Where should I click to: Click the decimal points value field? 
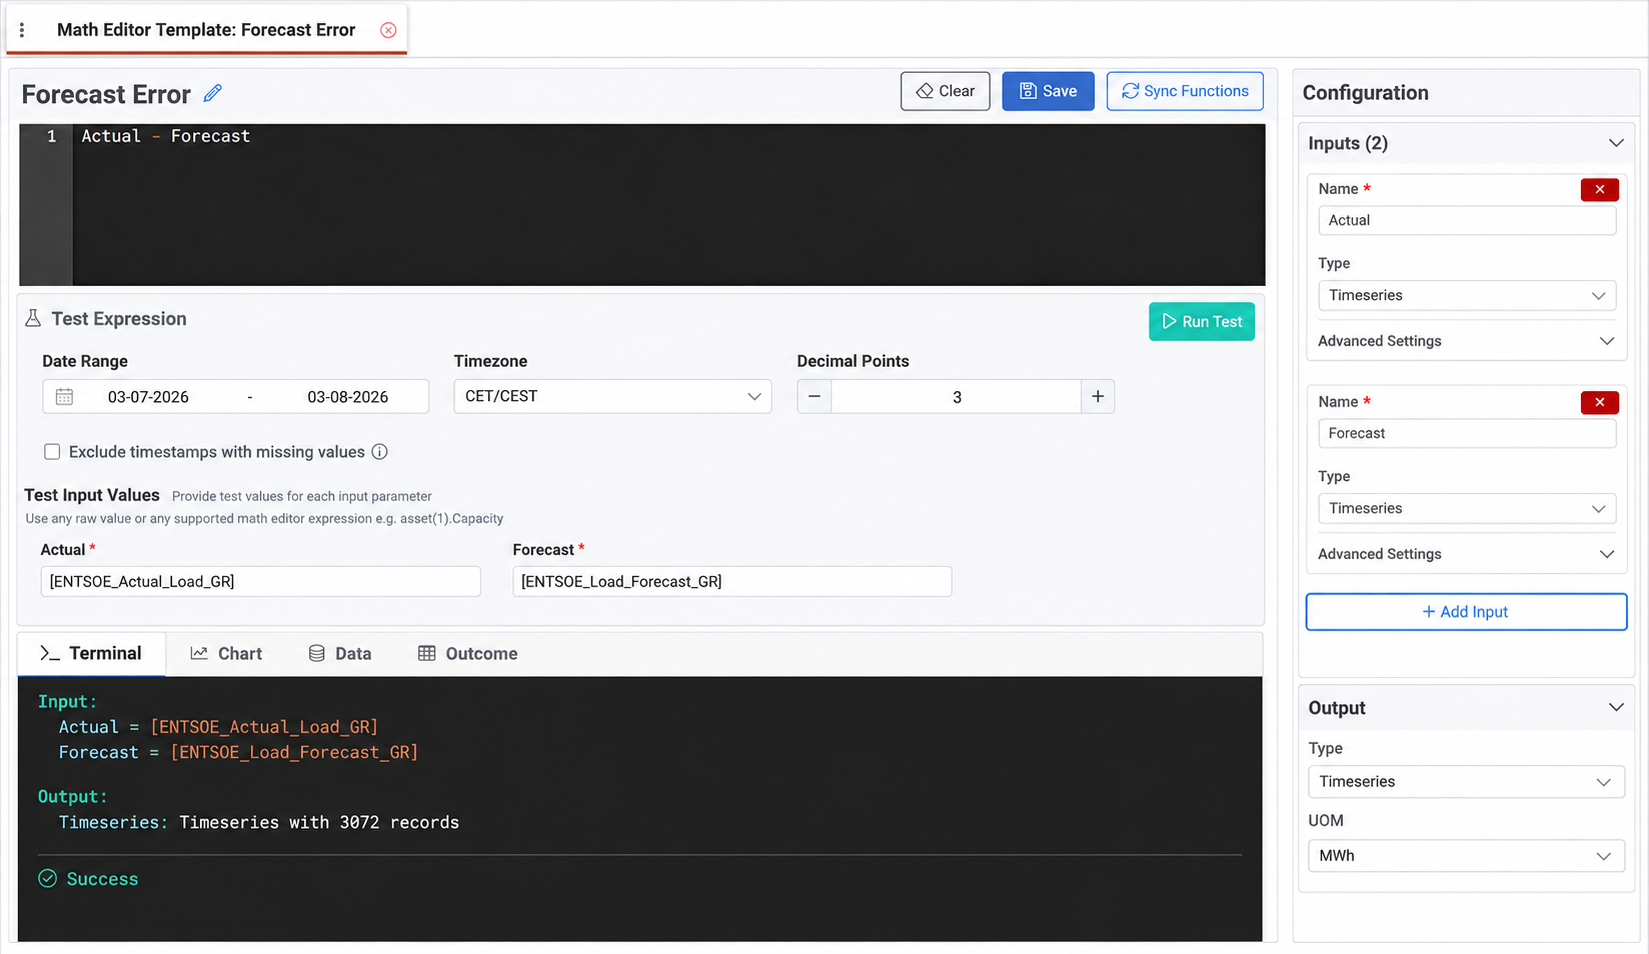956,397
